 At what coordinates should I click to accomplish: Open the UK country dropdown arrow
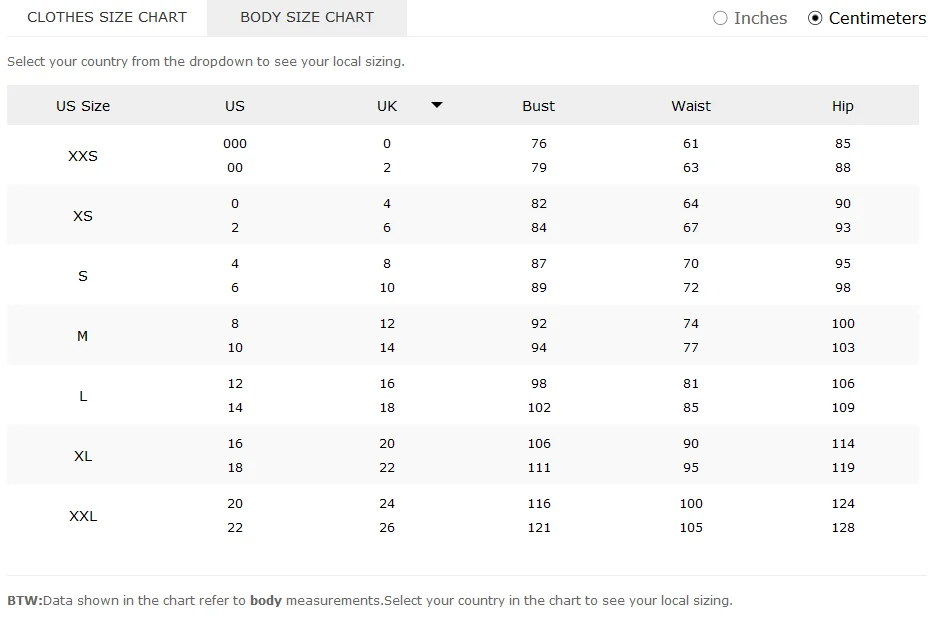click(x=437, y=105)
